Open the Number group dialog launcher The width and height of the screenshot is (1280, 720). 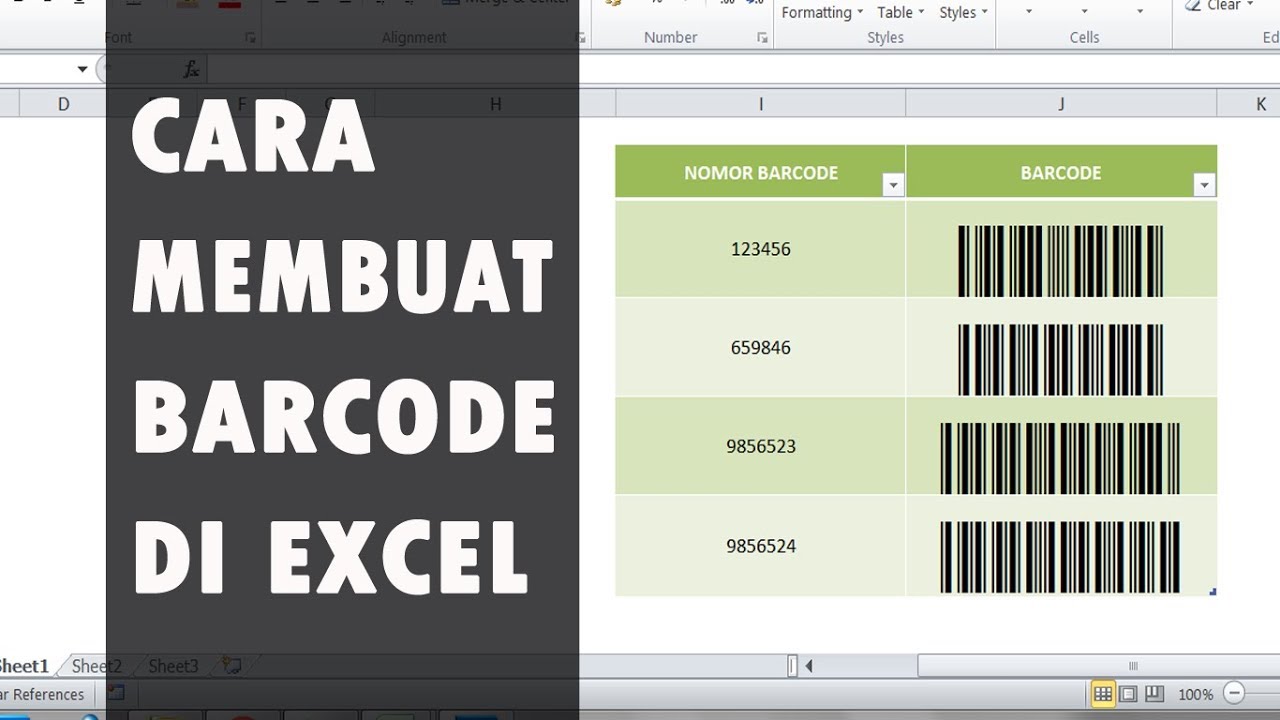tap(762, 38)
